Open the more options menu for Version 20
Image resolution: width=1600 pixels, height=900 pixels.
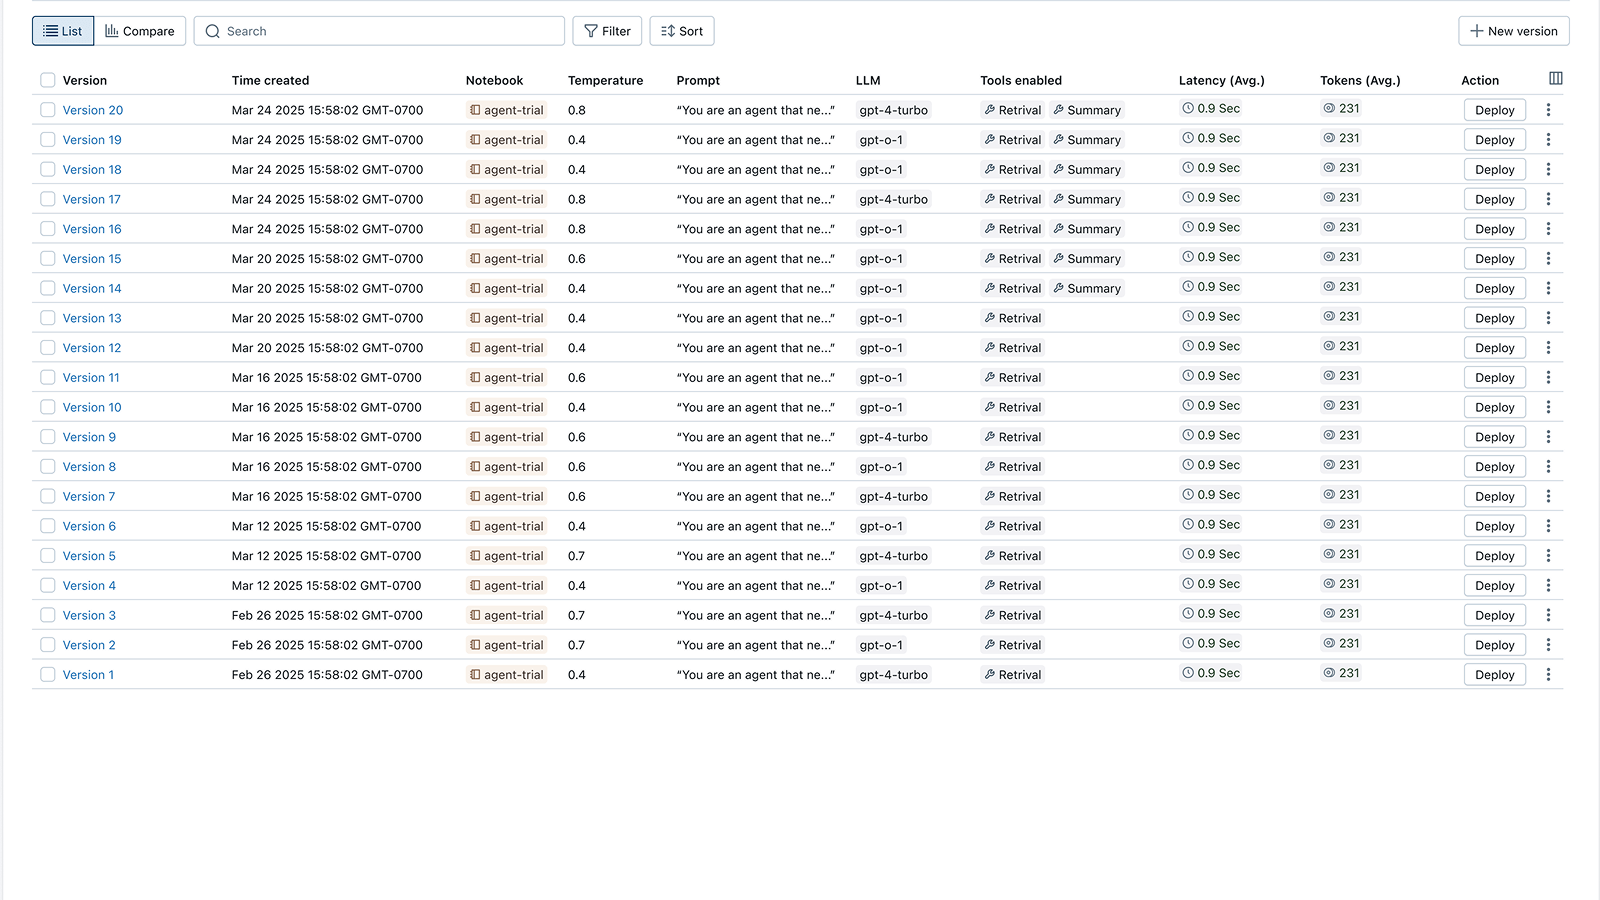click(x=1548, y=110)
